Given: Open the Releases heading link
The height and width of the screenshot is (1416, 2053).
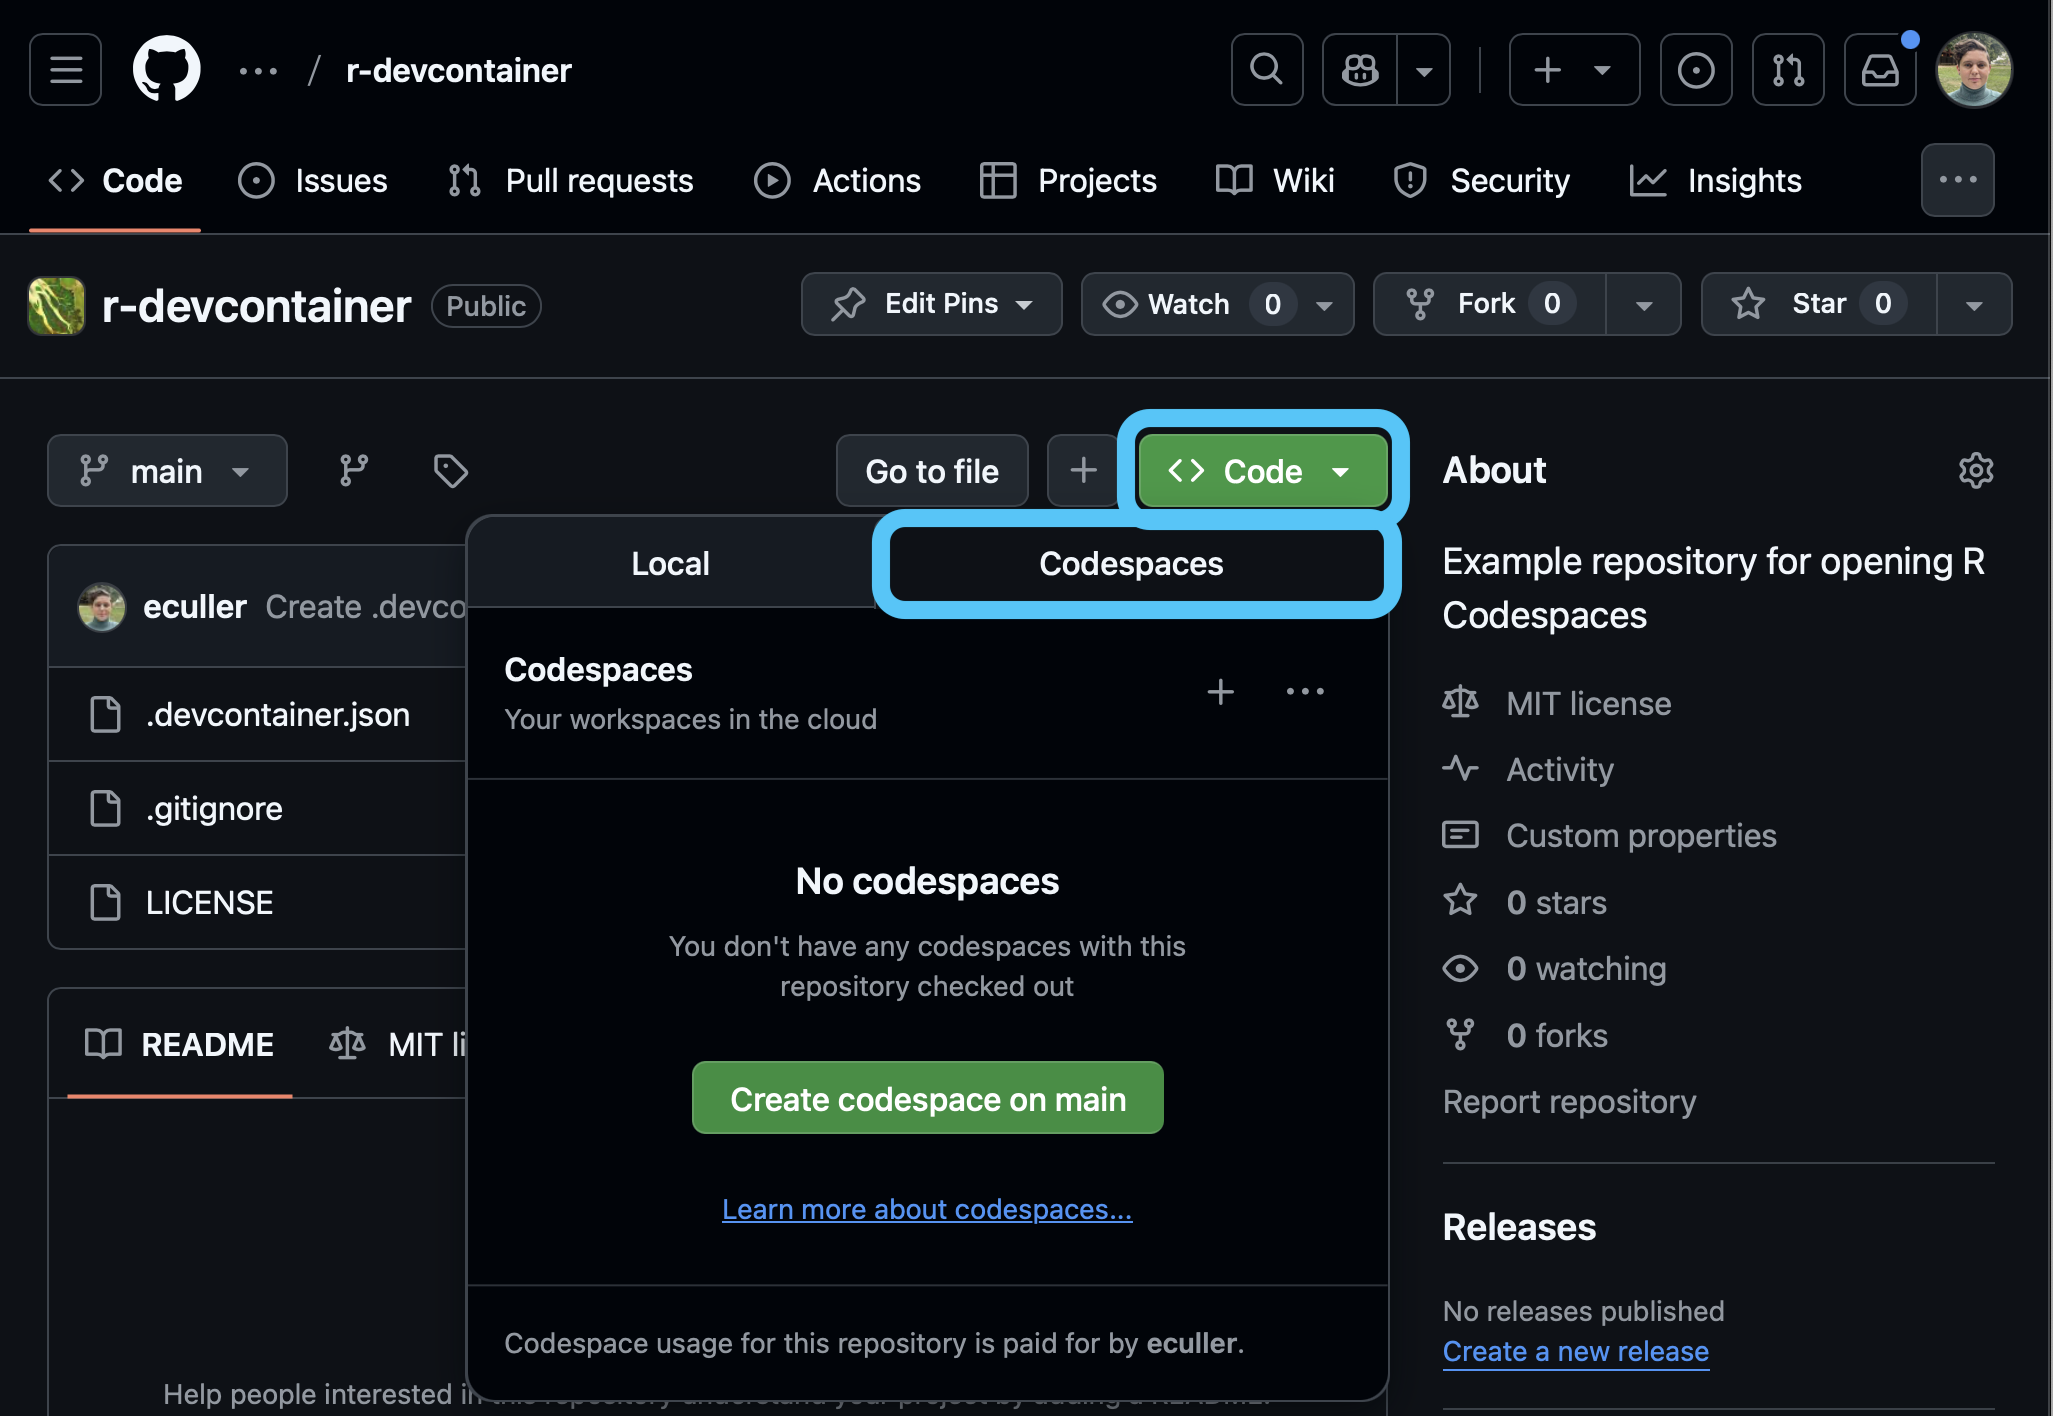Looking at the screenshot, I should (1519, 1227).
